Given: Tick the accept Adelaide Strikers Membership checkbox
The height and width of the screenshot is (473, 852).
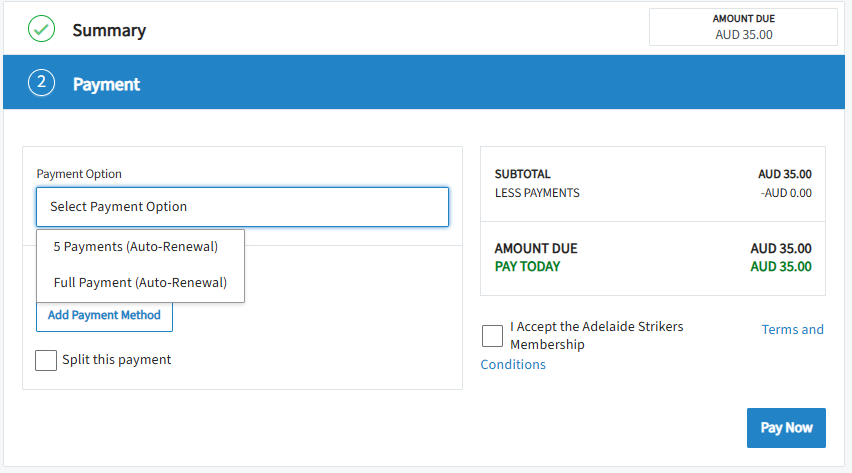Looking at the screenshot, I should (x=492, y=336).
